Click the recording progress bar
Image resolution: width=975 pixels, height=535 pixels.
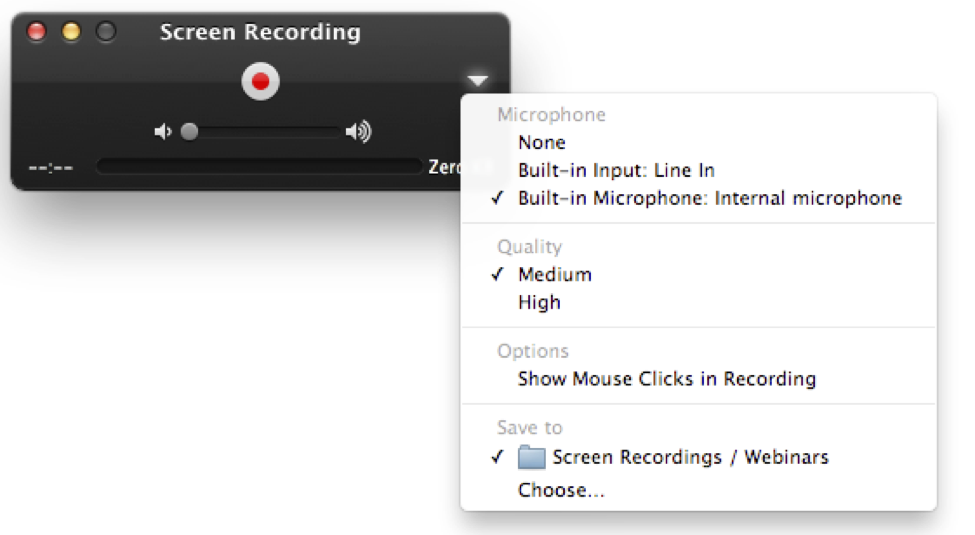click(x=259, y=166)
